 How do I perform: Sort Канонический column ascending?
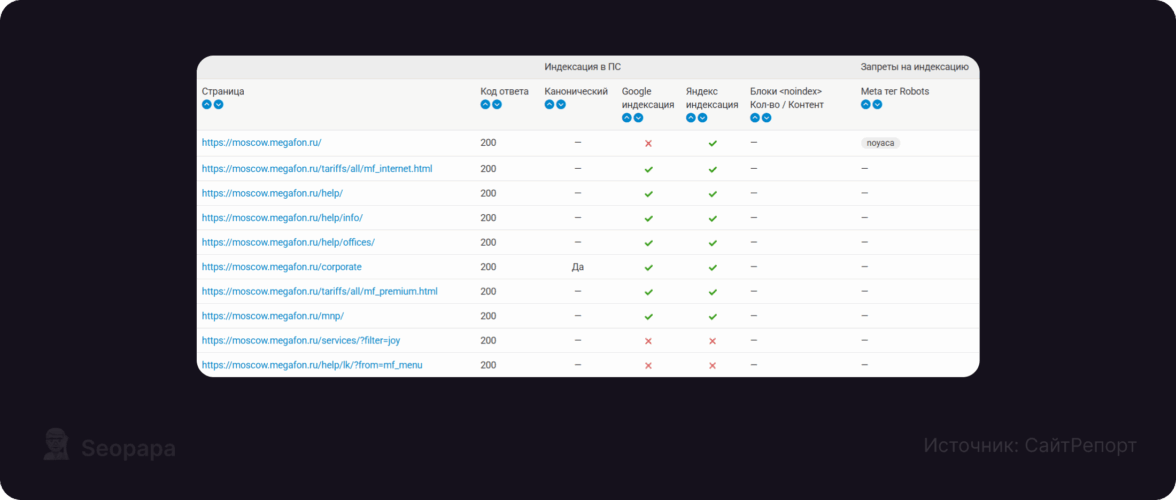point(549,104)
